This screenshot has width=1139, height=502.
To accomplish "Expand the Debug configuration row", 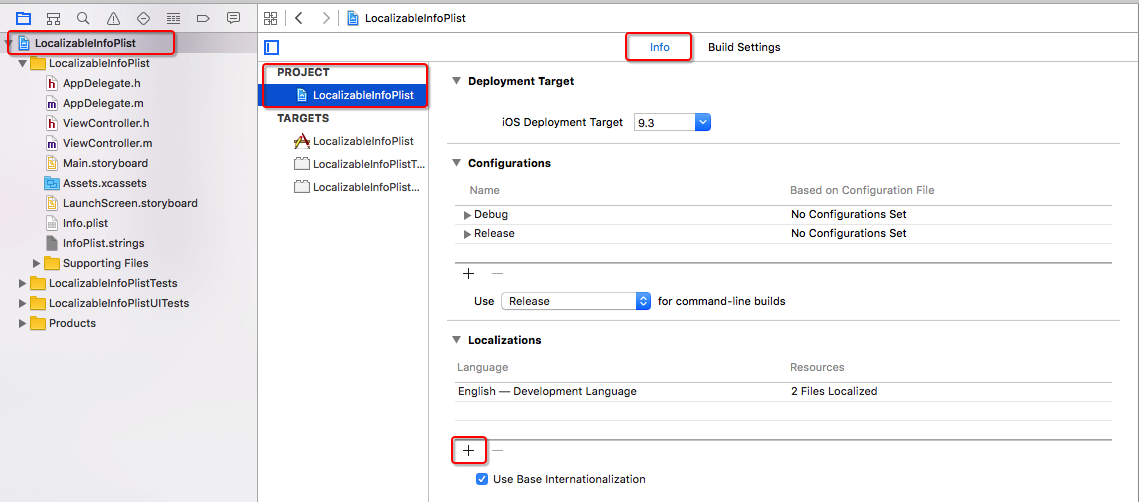I will point(467,215).
